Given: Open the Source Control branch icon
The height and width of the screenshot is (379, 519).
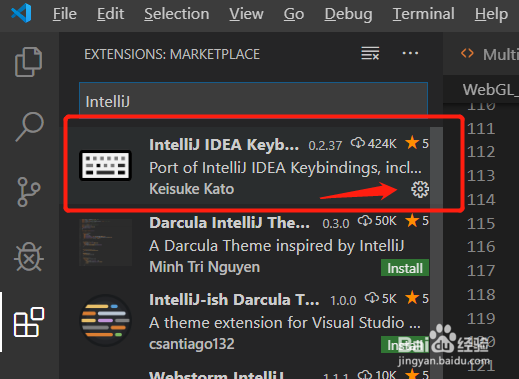Looking at the screenshot, I should pos(29,192).
